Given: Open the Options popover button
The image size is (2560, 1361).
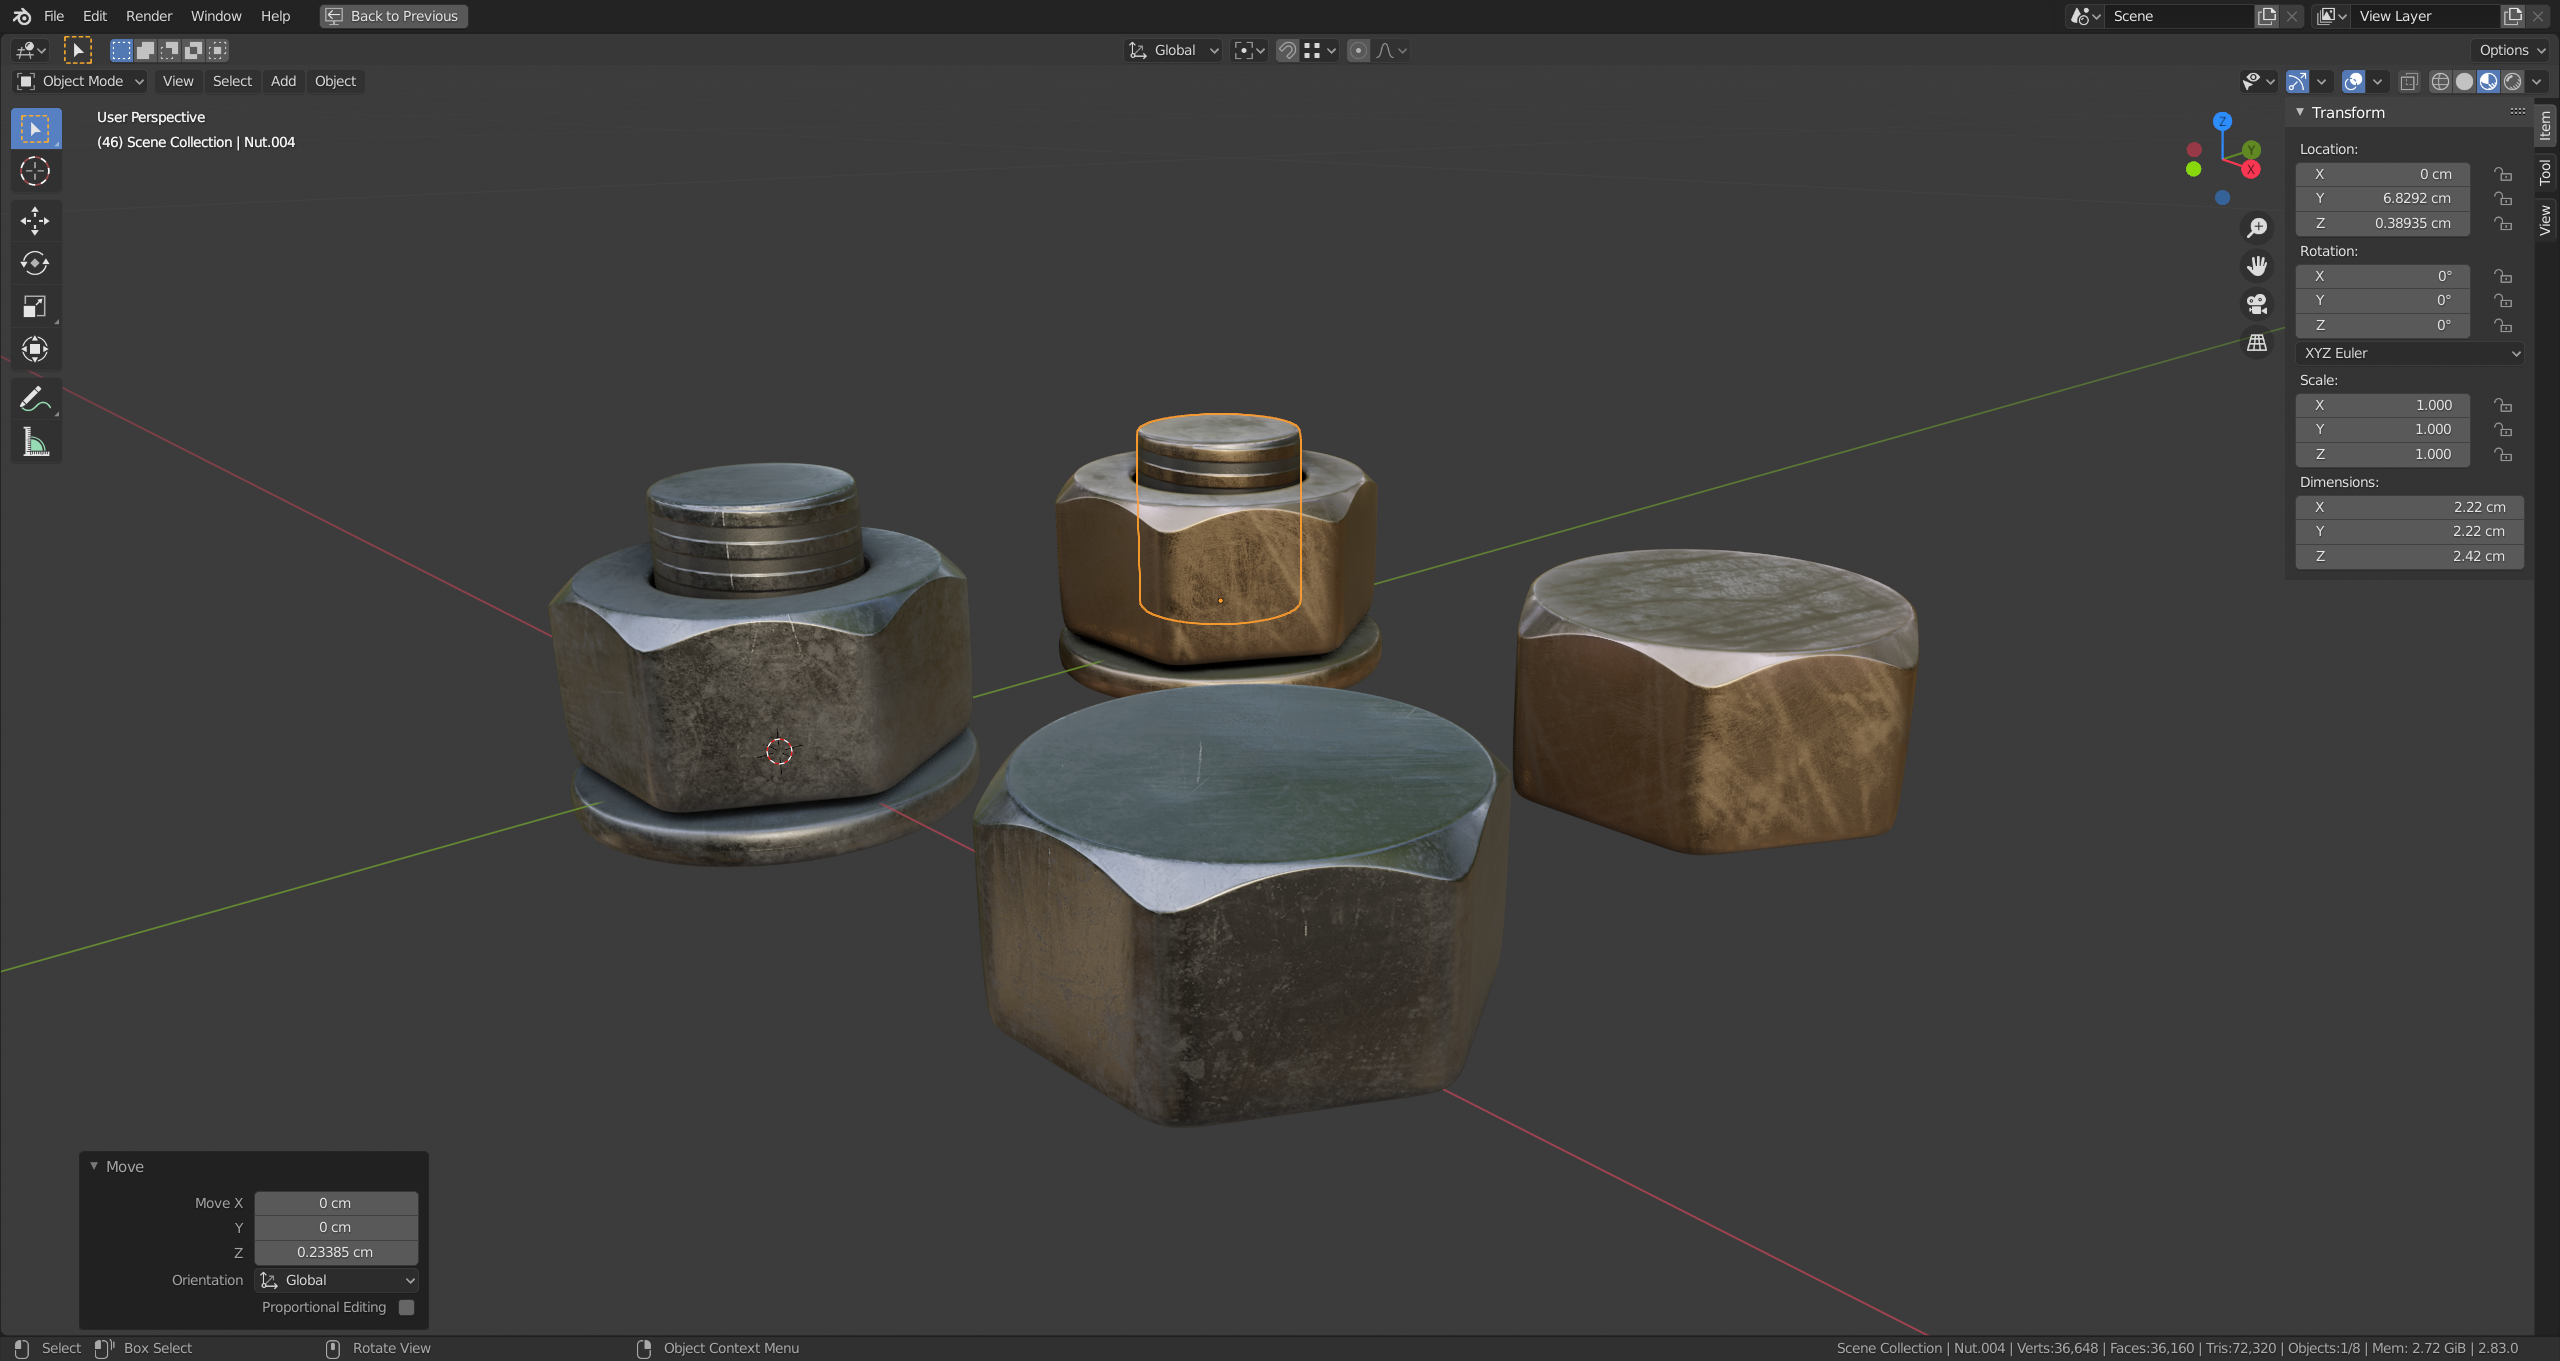Looking at the screenshot, I should [2511, 50].
